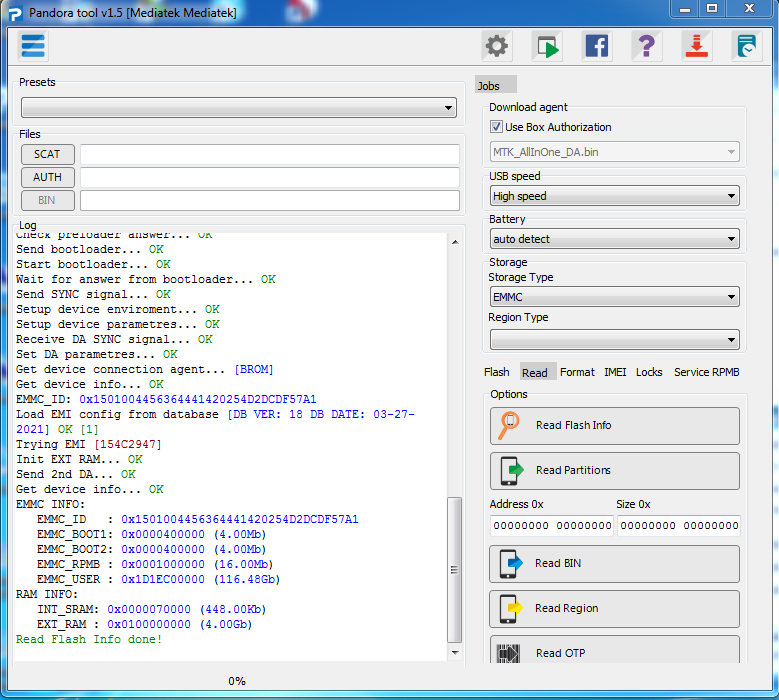The image size is (779, 700).
Task: Open the Facebook page icon
Action: [x=597, y=46]
